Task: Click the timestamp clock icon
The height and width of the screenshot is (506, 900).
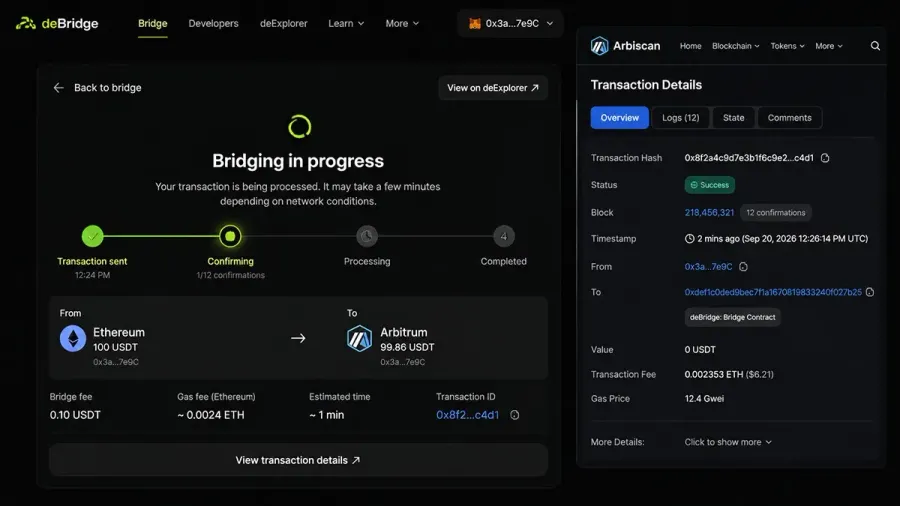Action: click(x=689, y=239)
